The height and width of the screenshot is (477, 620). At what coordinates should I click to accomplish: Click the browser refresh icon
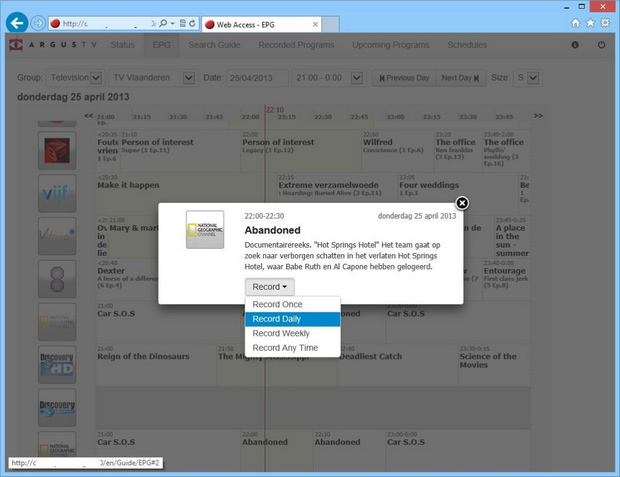click(x=193, y=23)
